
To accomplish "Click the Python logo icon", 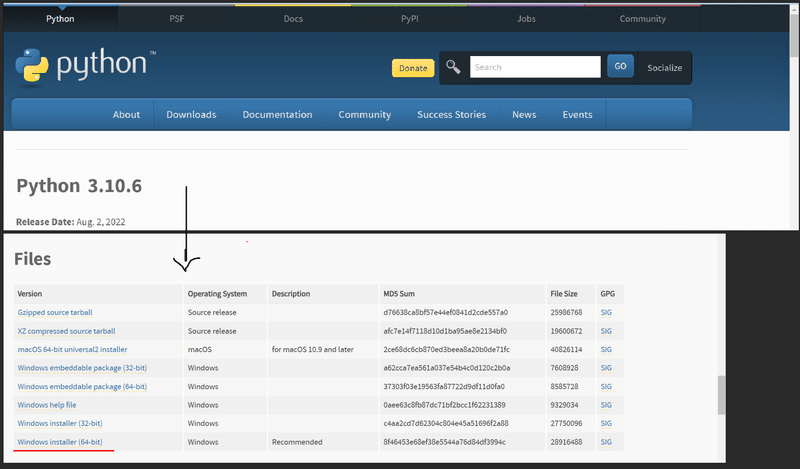I will click(x=32, y=65).
